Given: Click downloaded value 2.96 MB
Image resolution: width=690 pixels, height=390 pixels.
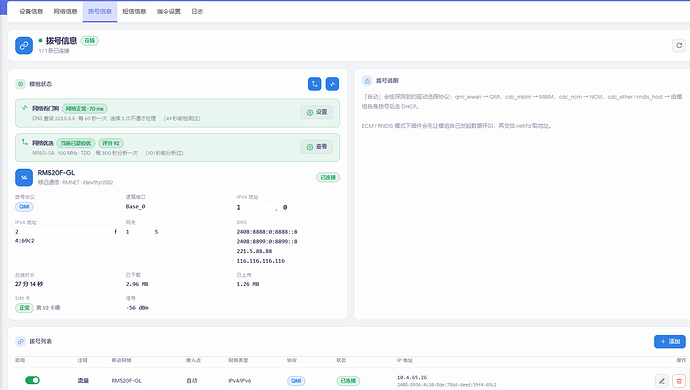Looking at the screenshot, I should pyautogui.click(x=137, y=284).
